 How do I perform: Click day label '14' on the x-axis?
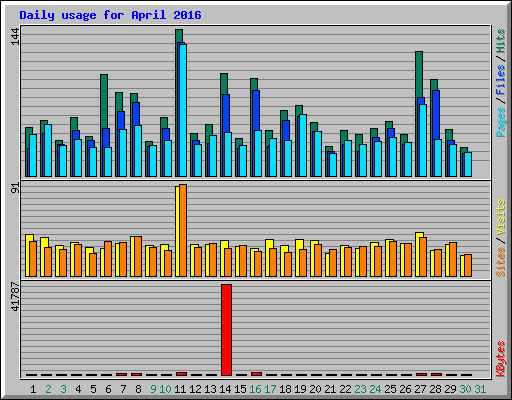tap(225, 389)
